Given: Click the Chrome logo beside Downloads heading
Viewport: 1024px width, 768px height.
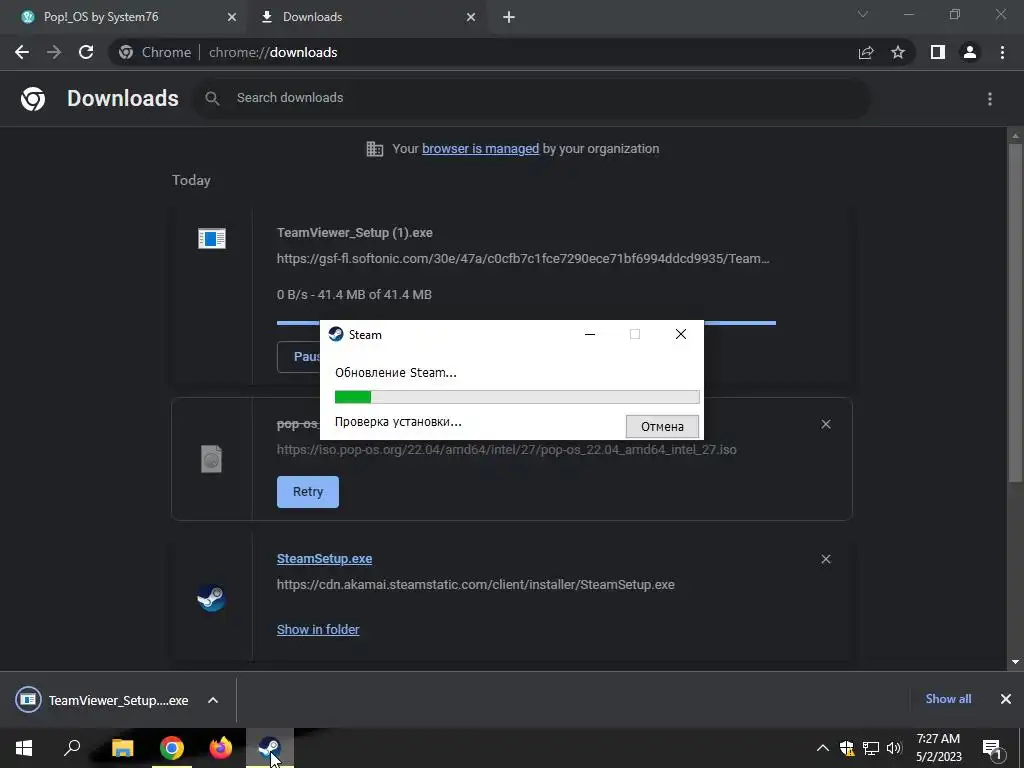Looking at the screenshot, I should 33,99.
